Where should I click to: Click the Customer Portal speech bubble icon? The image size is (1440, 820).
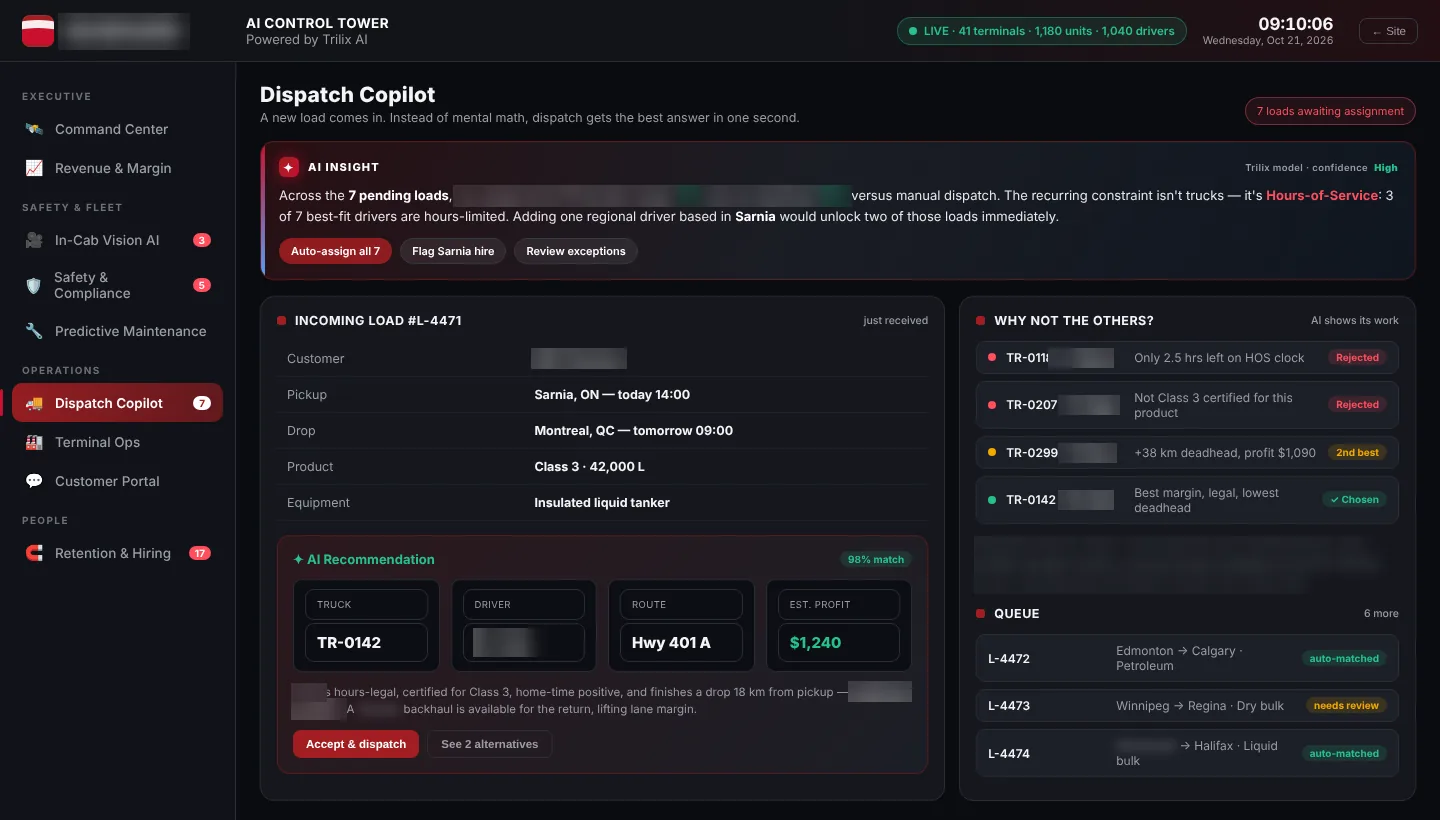click(34, 481)
